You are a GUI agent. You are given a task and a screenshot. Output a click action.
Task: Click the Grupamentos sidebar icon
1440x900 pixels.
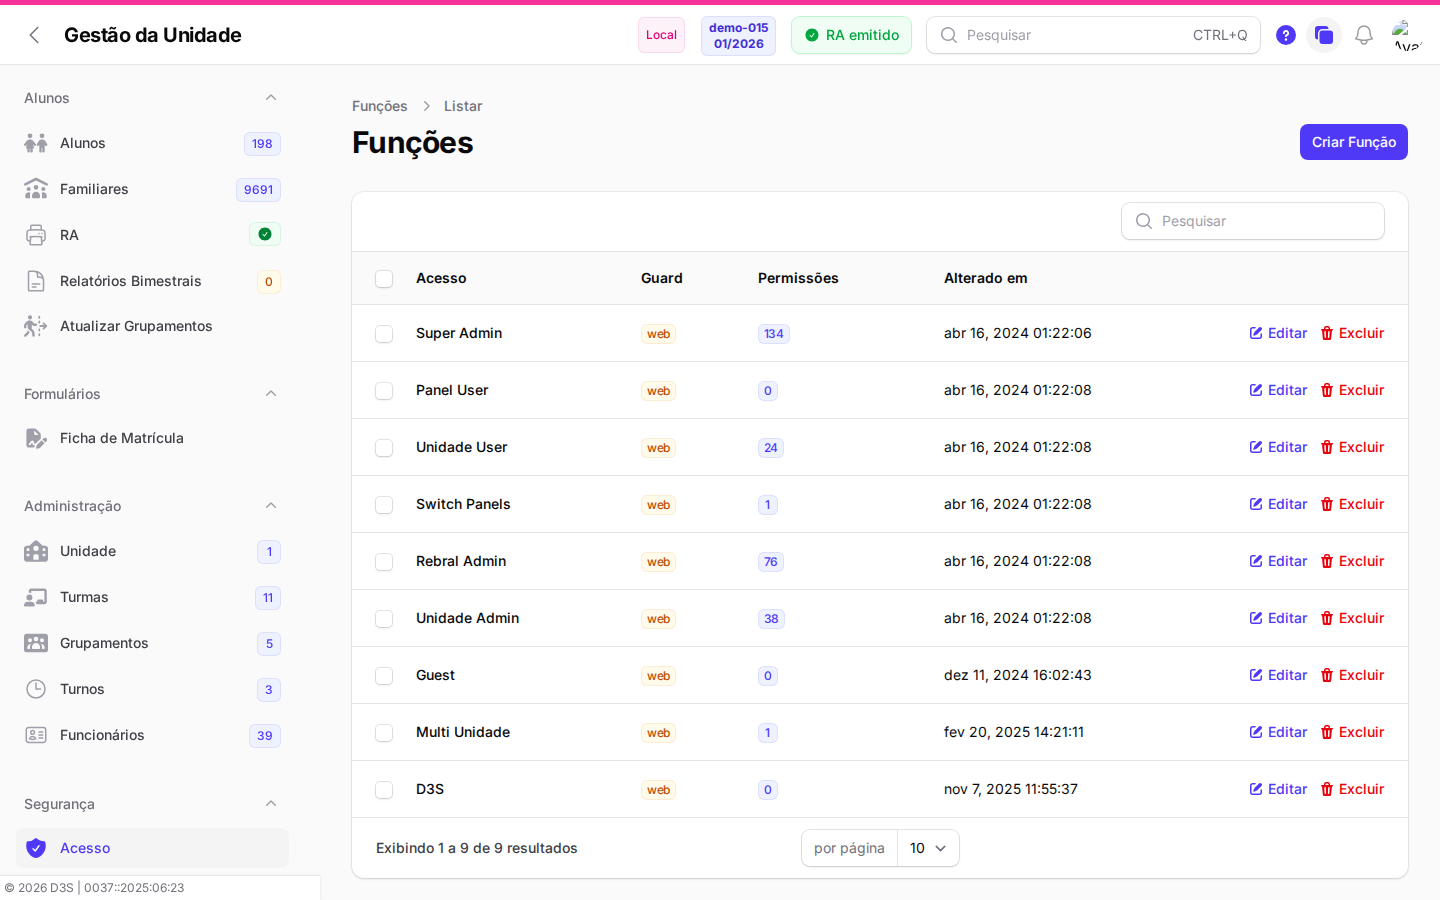click(x=36, y=643)
